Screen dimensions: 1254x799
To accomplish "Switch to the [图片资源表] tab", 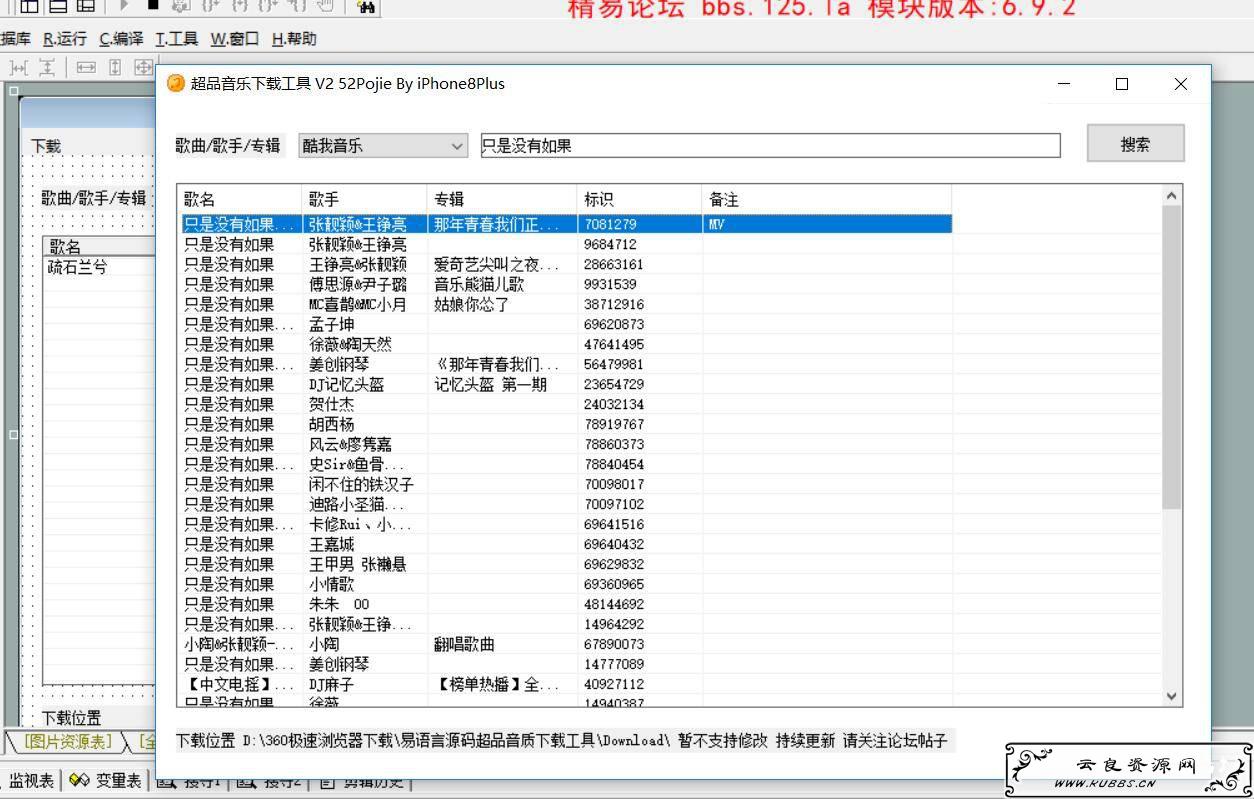I will 68,741.
